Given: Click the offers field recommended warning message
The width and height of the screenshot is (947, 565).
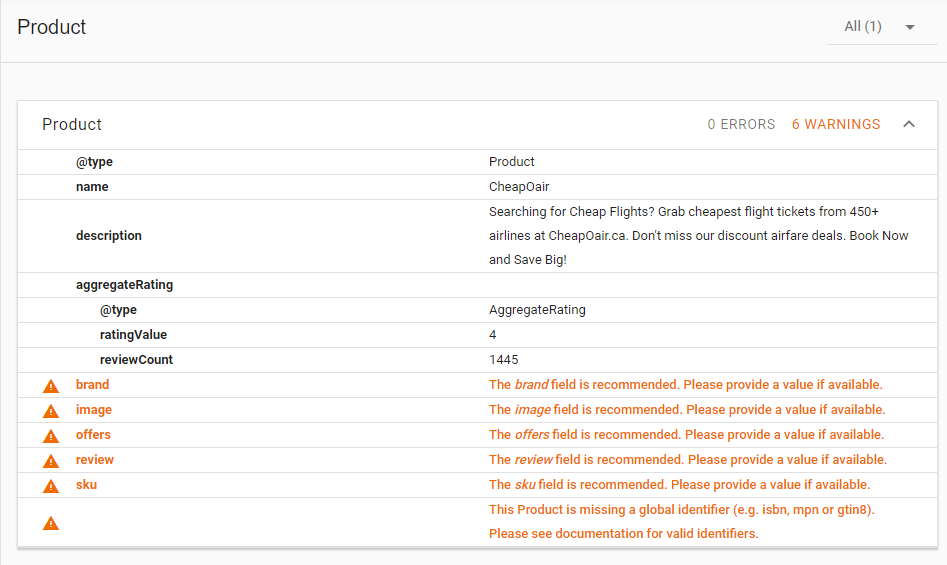Looking at the screenshot, I should pyautogui.click(x=686, y=435).
